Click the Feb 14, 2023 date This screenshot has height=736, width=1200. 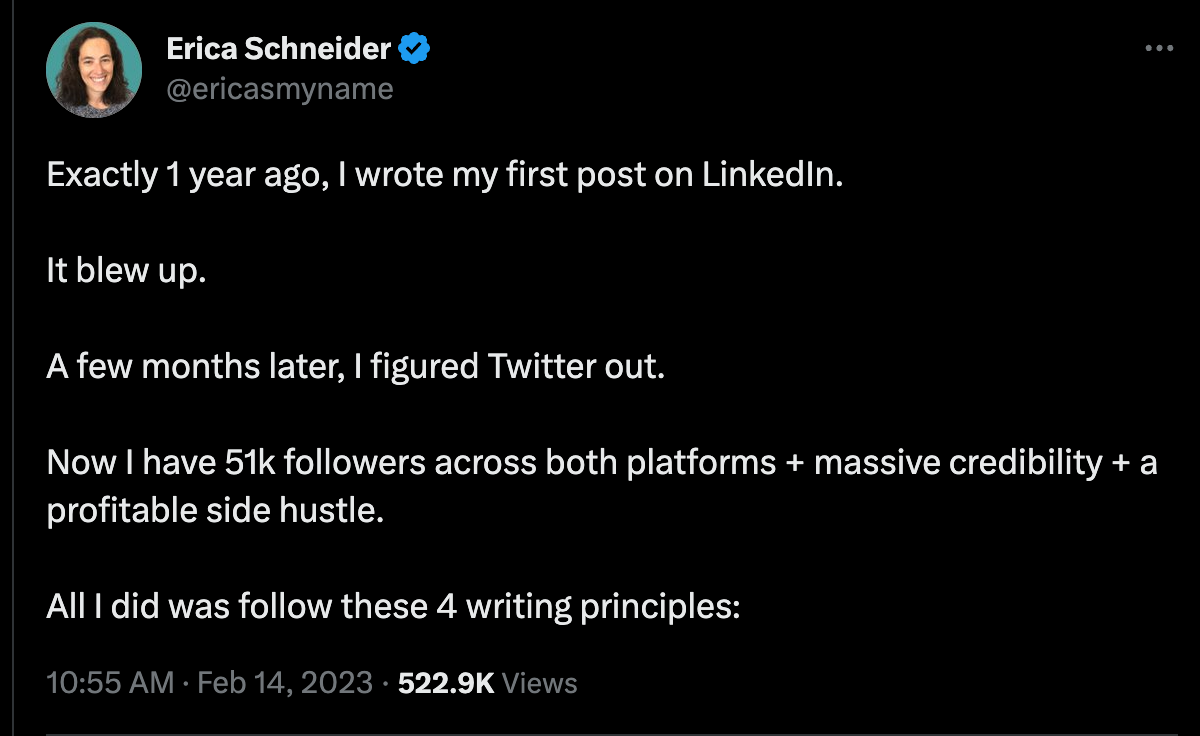coord(285,683)
